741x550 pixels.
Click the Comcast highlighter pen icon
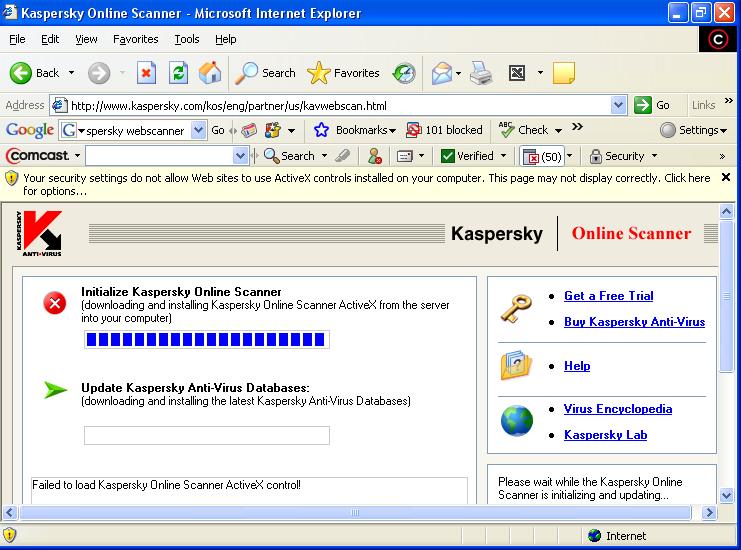342,155
